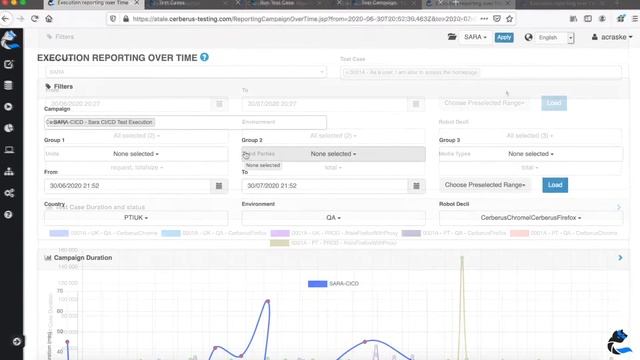Viewport: 640px width, 360px height.
Task: Open Choose Preselected Range dropdown
Action: (485, 185)
